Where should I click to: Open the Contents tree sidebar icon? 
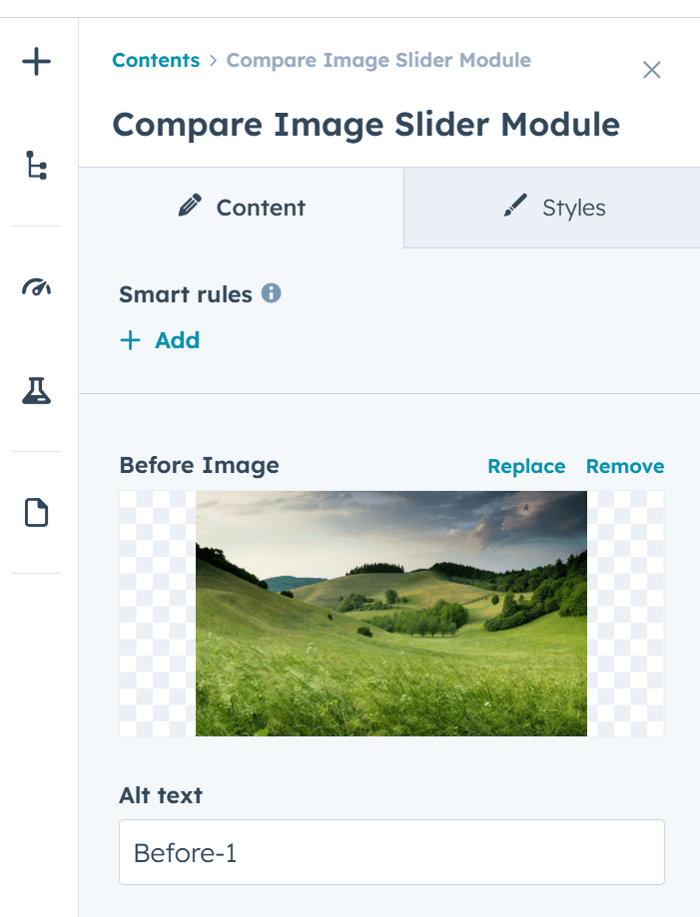coord(36,165)
